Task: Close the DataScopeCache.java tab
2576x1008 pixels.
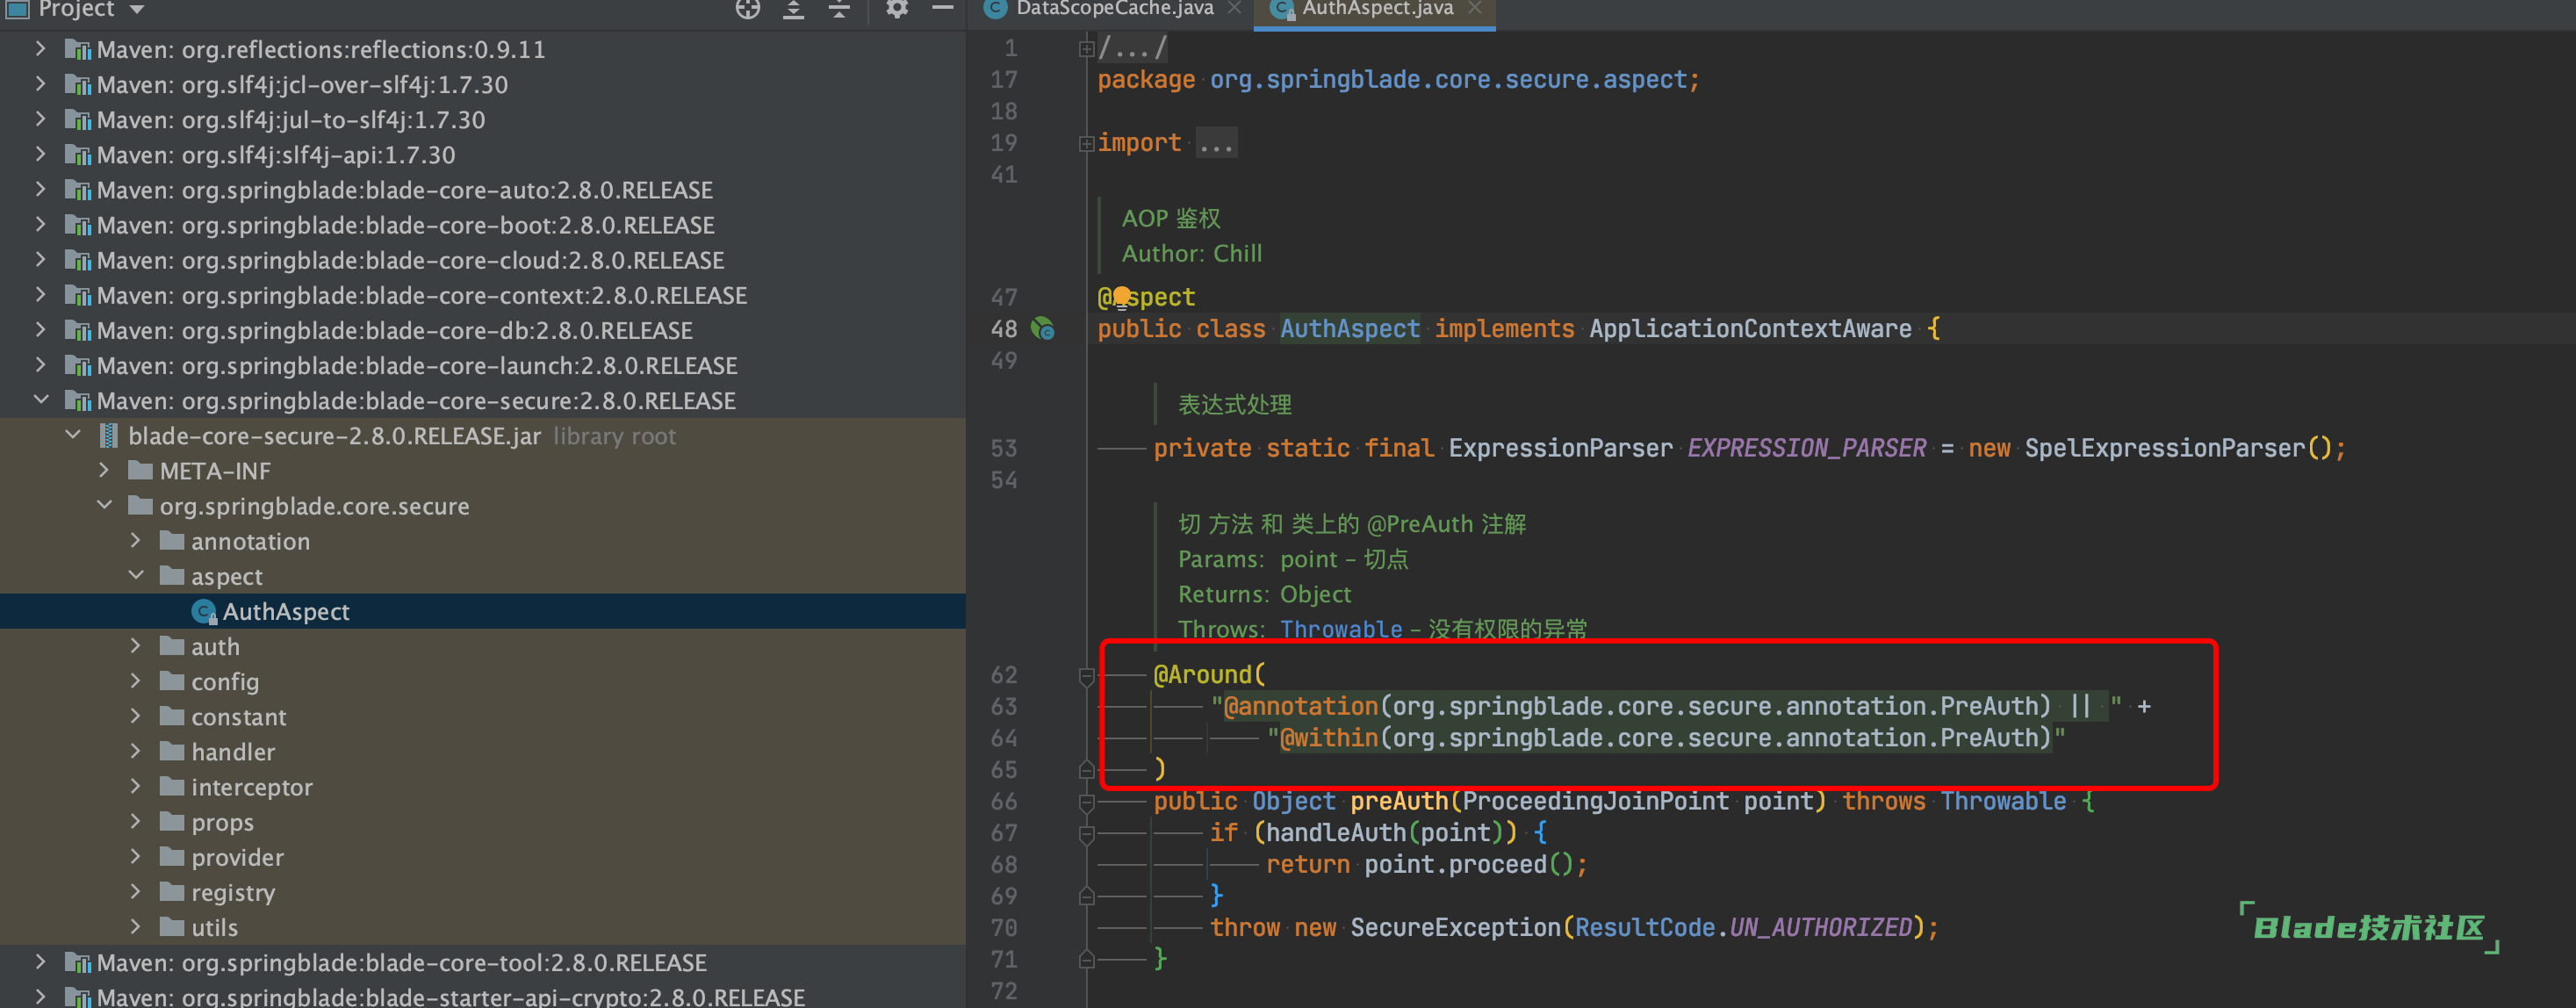Action: click(1234, 8)
